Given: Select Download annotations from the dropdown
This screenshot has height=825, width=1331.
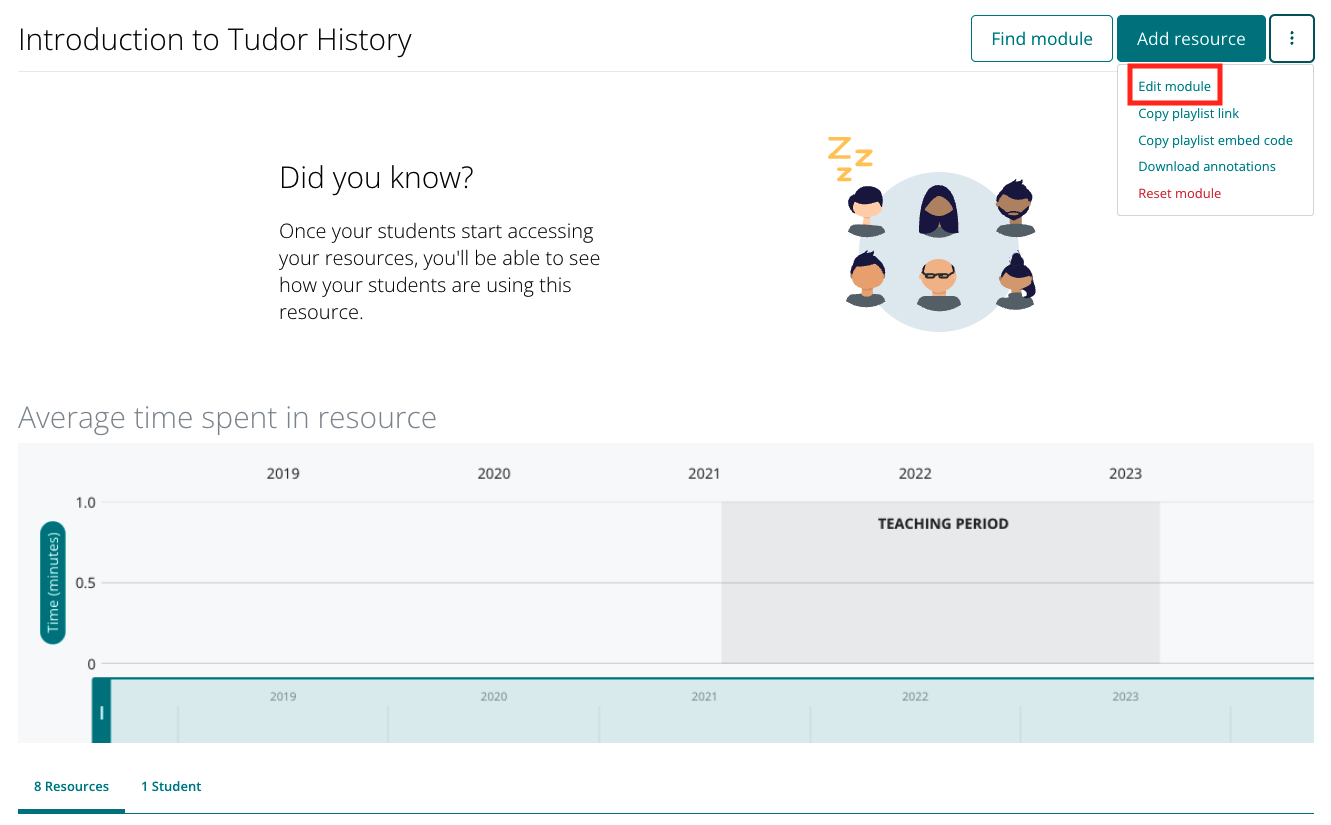Looking at the screenshot, I should click(1207, 166).
